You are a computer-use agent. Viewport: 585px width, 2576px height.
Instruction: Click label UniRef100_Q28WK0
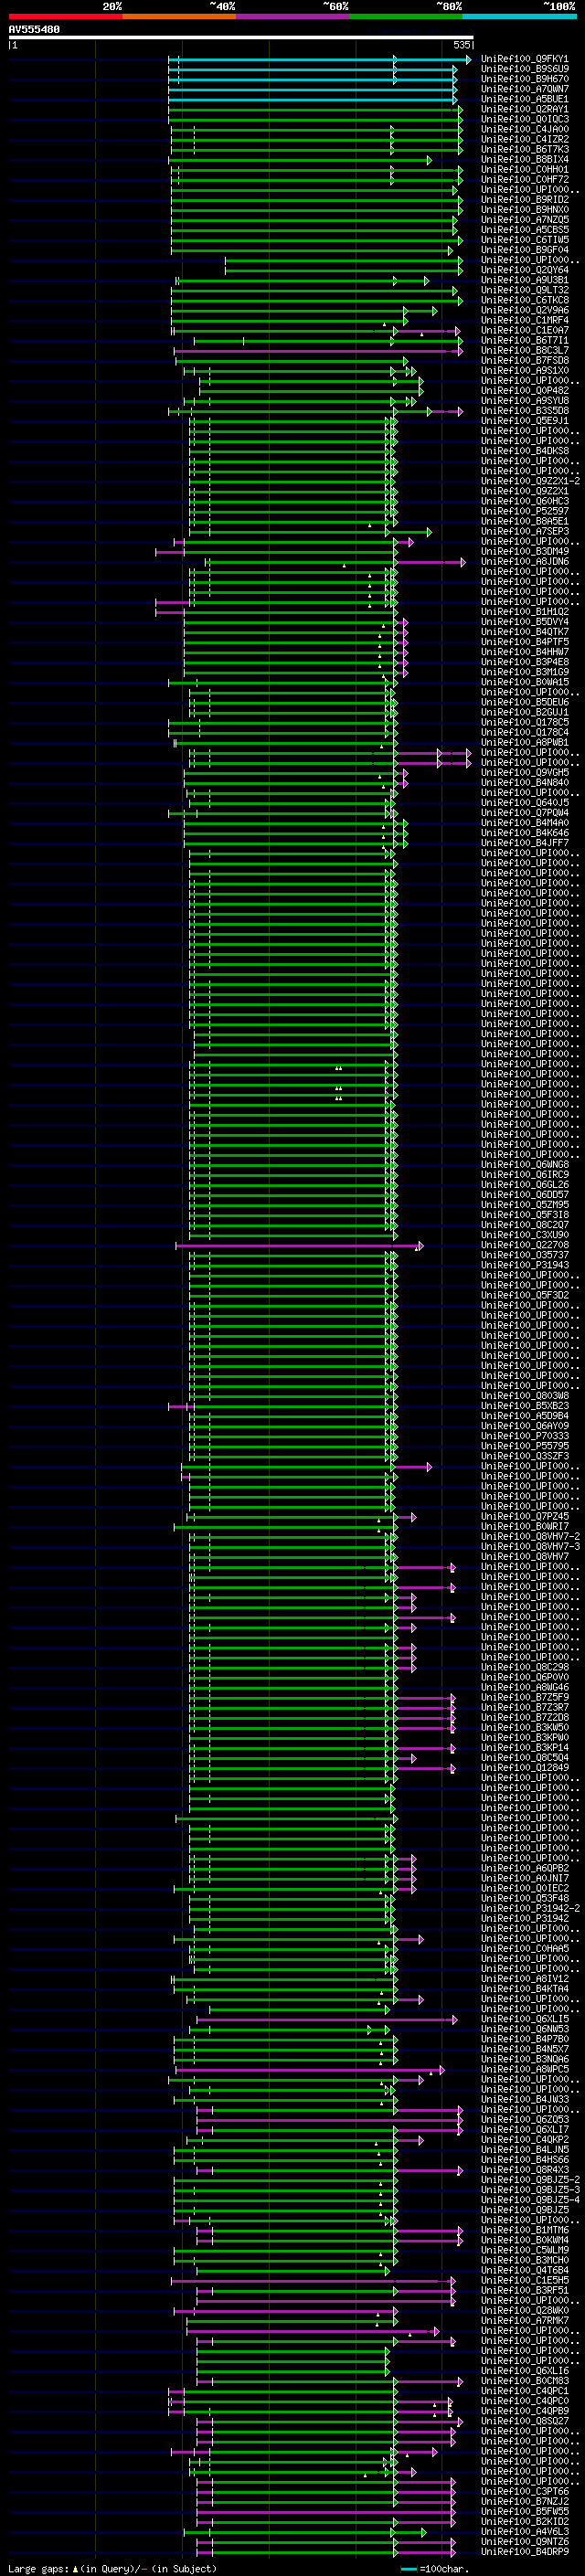click(x=524, y=2310)
